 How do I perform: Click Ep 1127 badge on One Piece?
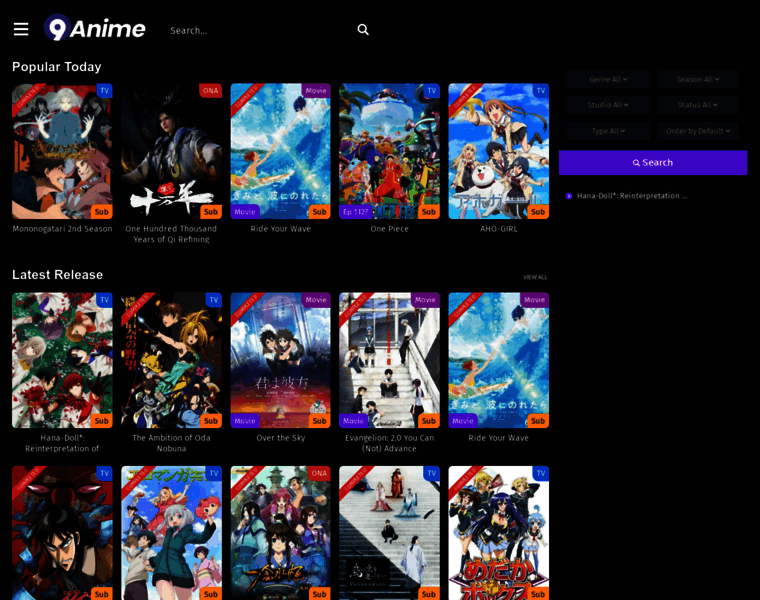[x=356, y=212]
